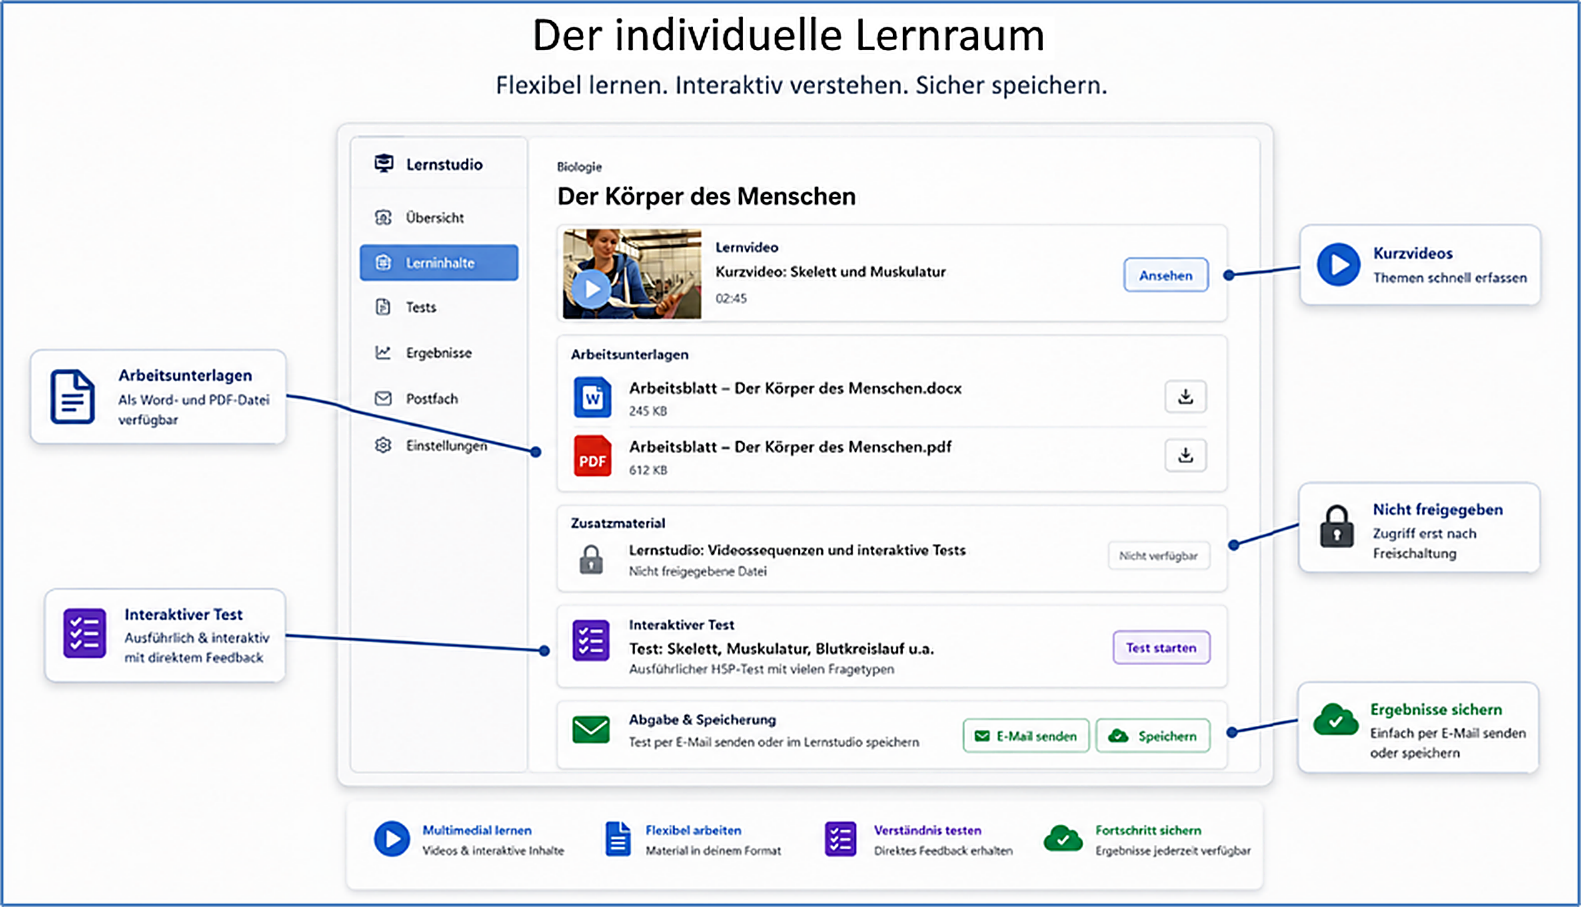
Task: Click the video duration 02:45
Action: pyautogui.click(x=731, y=298)
